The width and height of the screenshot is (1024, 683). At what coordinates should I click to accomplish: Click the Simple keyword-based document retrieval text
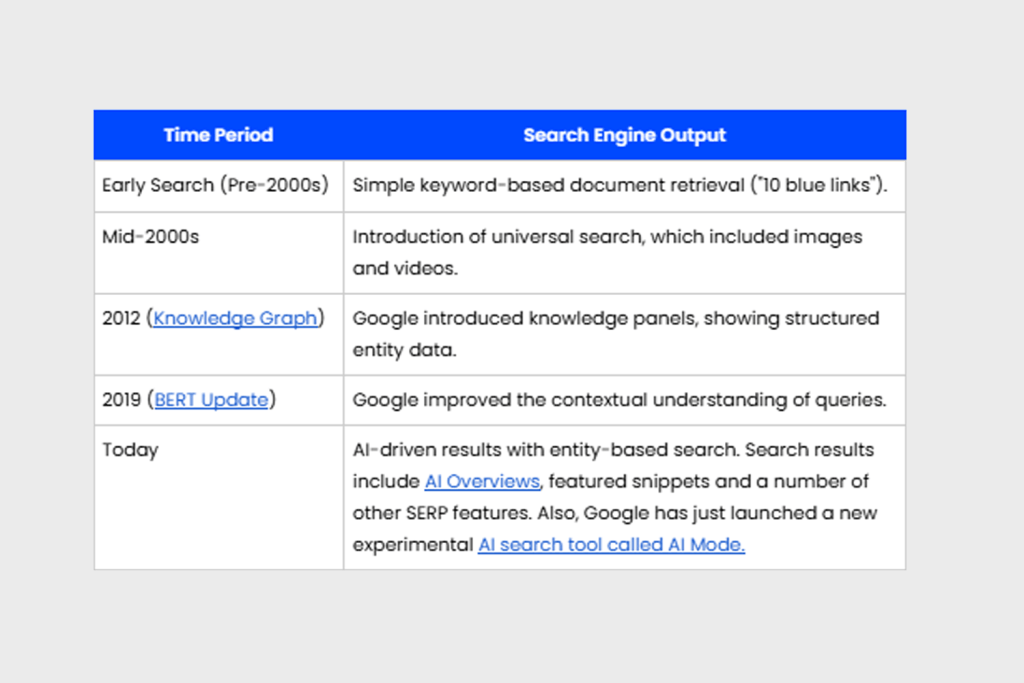click(620, 185)
